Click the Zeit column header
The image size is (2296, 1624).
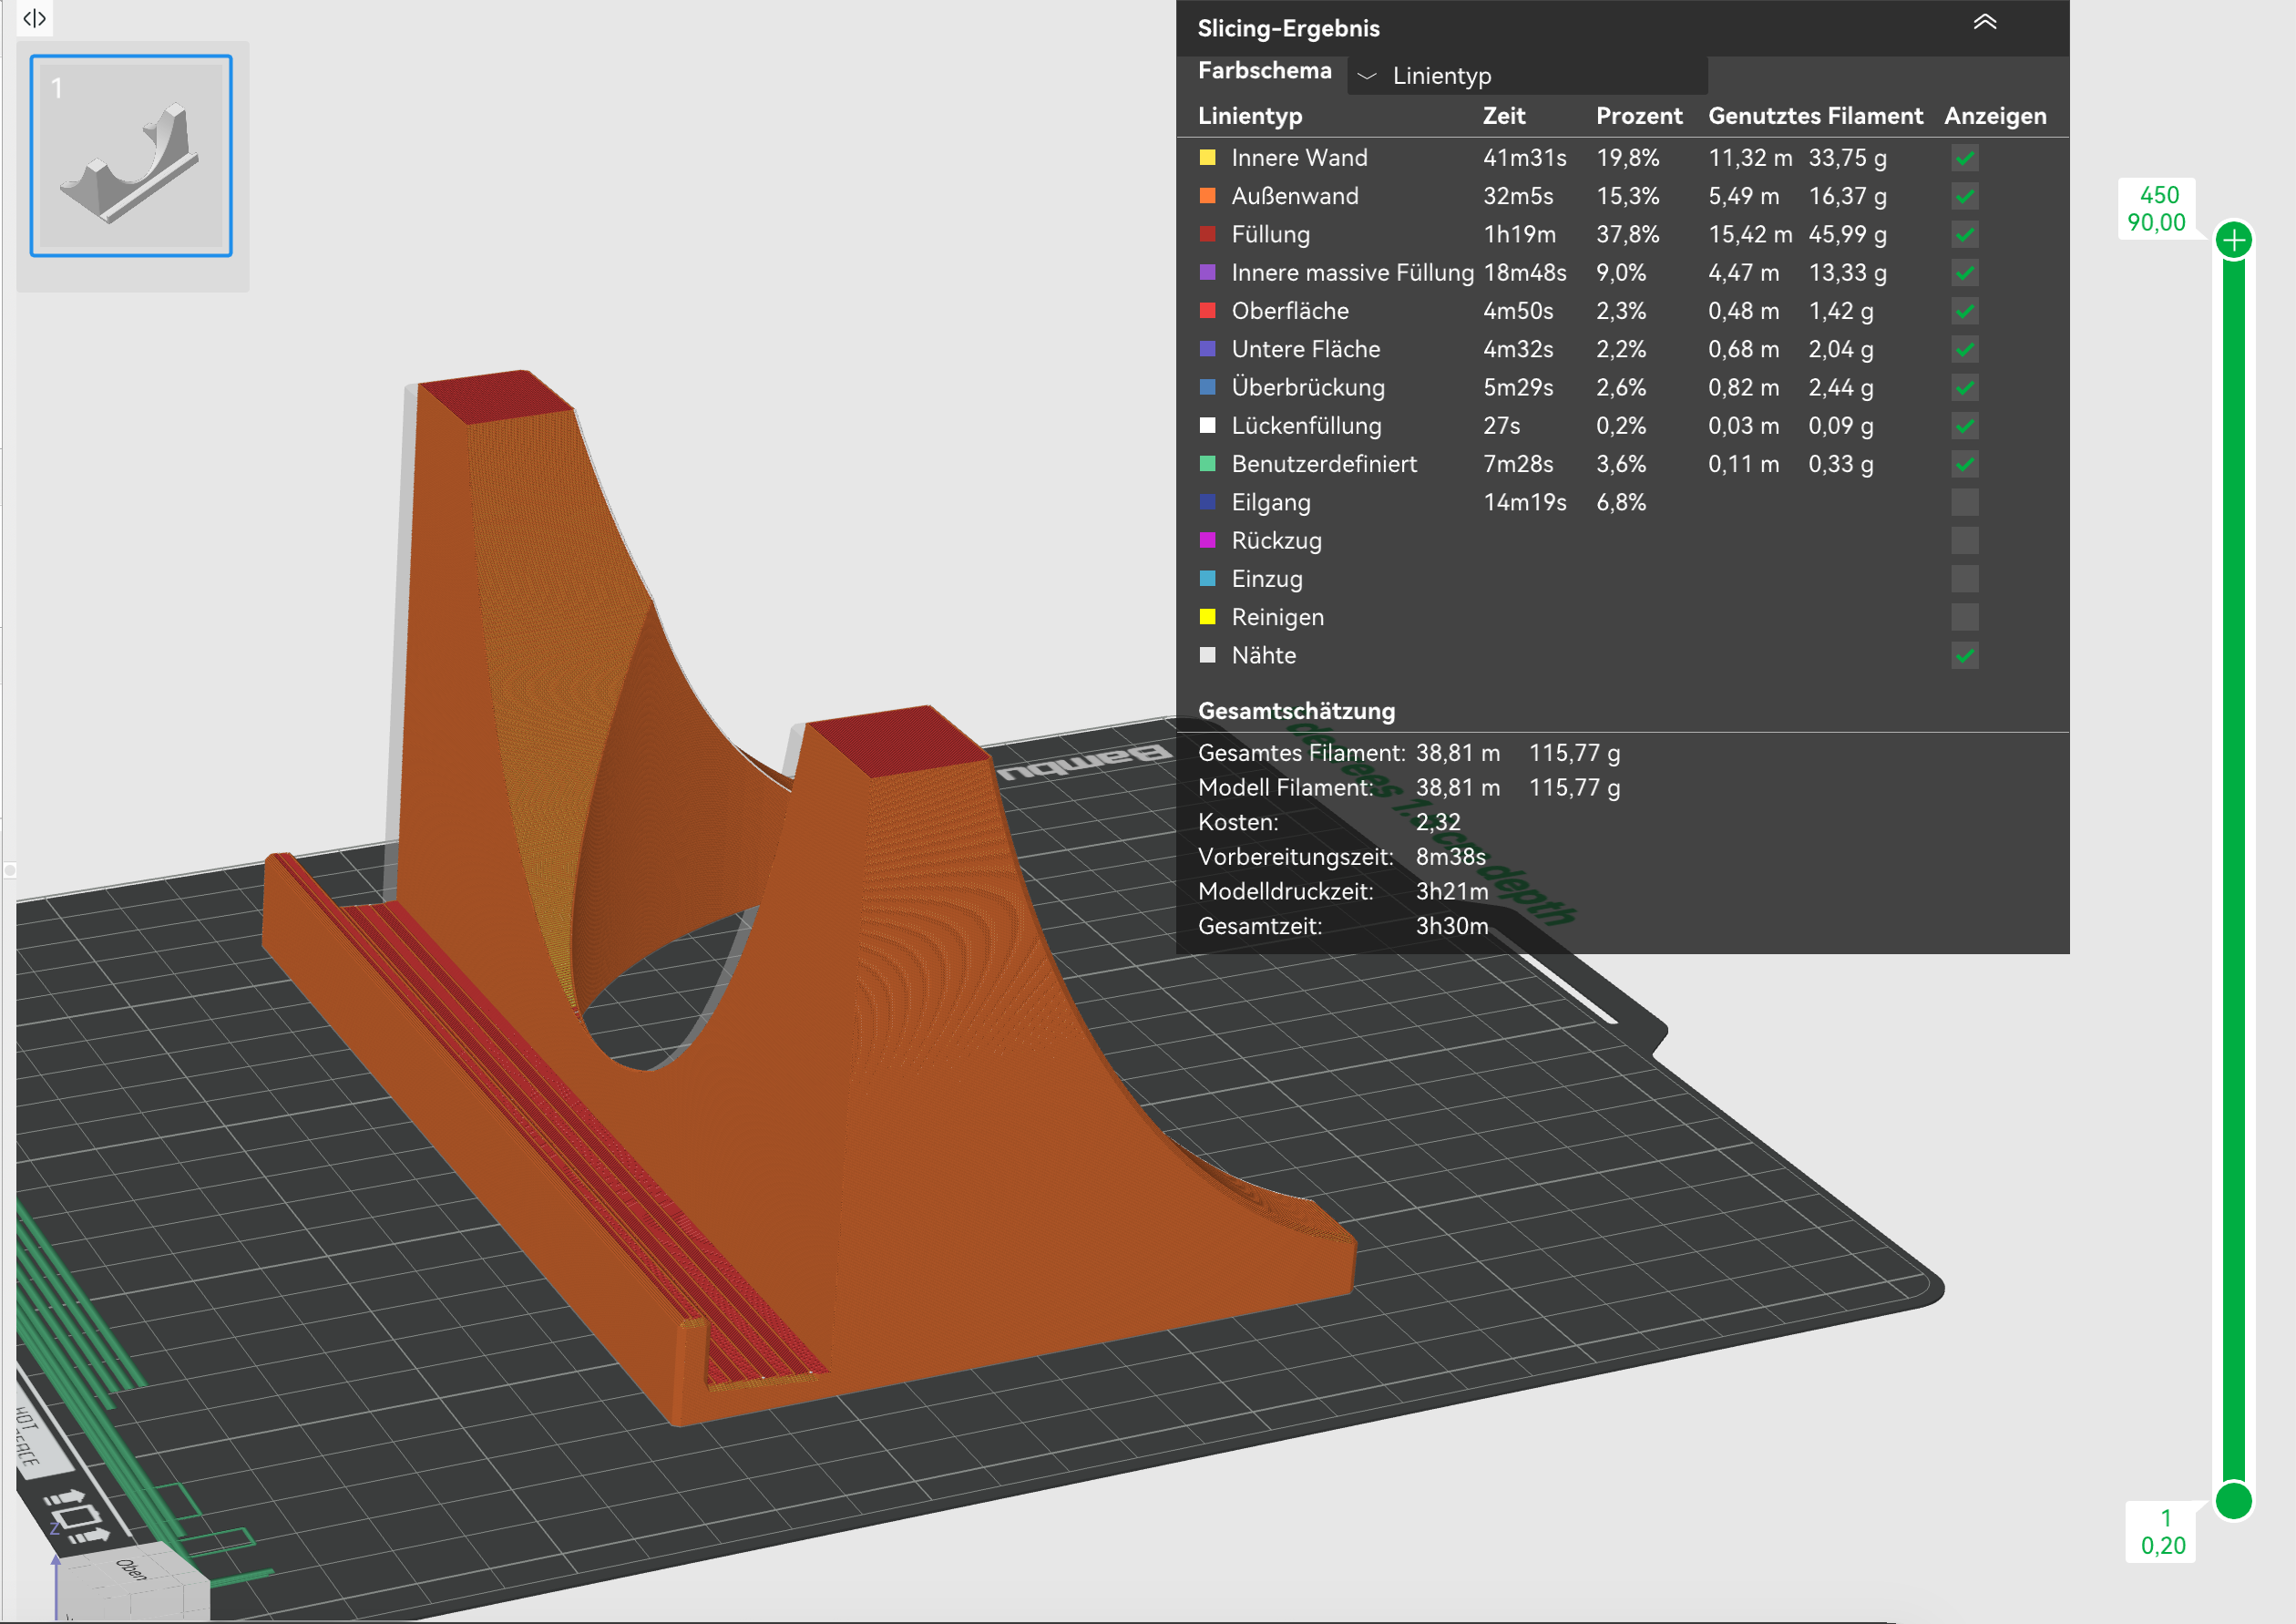(x=1504, y=116)
